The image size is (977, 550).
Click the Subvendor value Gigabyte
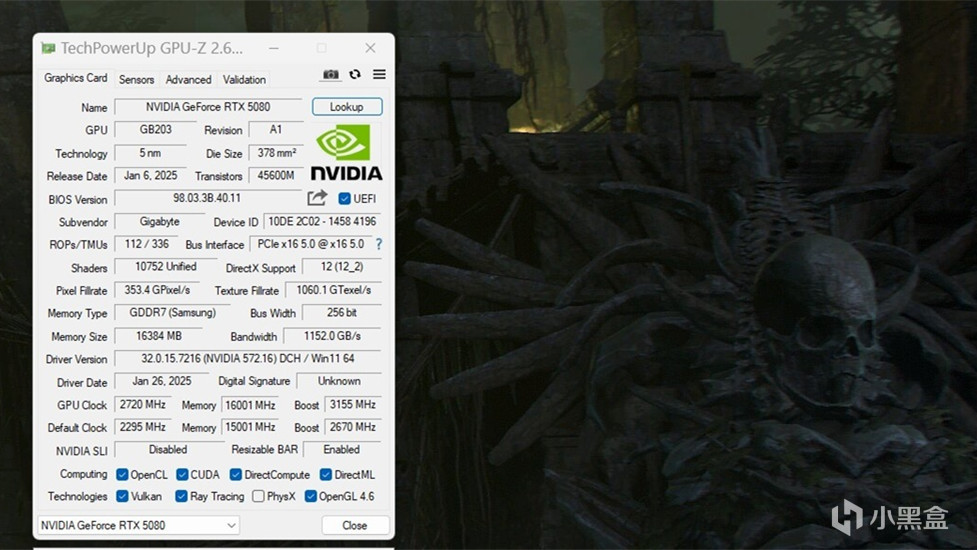[160, 222]
